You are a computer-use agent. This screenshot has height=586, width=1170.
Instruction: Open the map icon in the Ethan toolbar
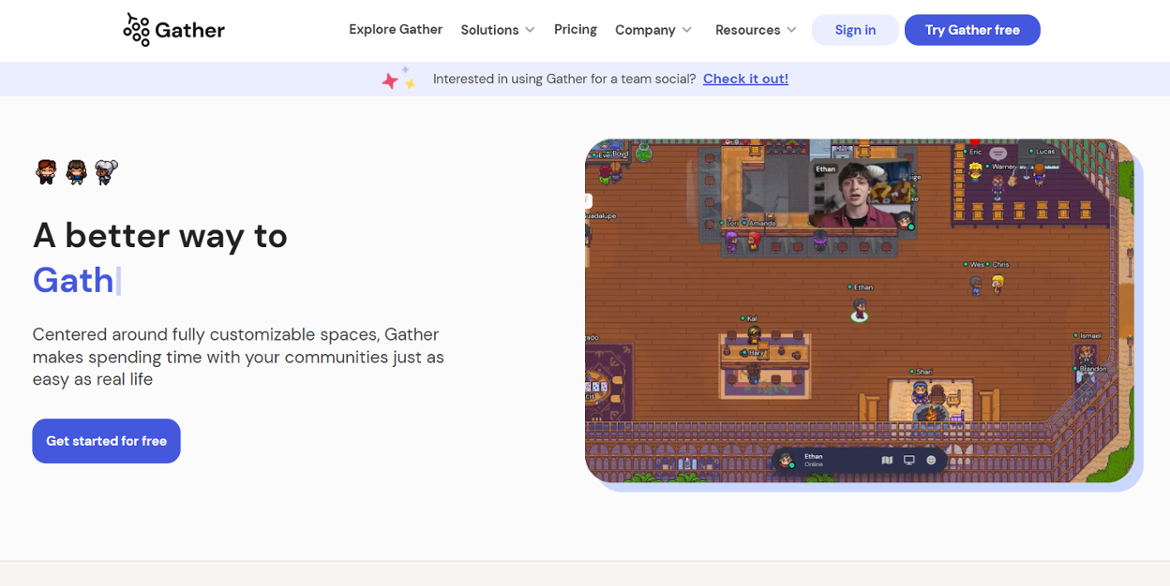point(886,461)
